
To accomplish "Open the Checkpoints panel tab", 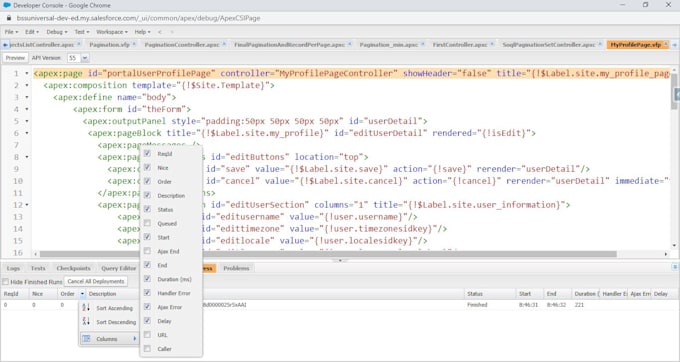I will (73, 268).
